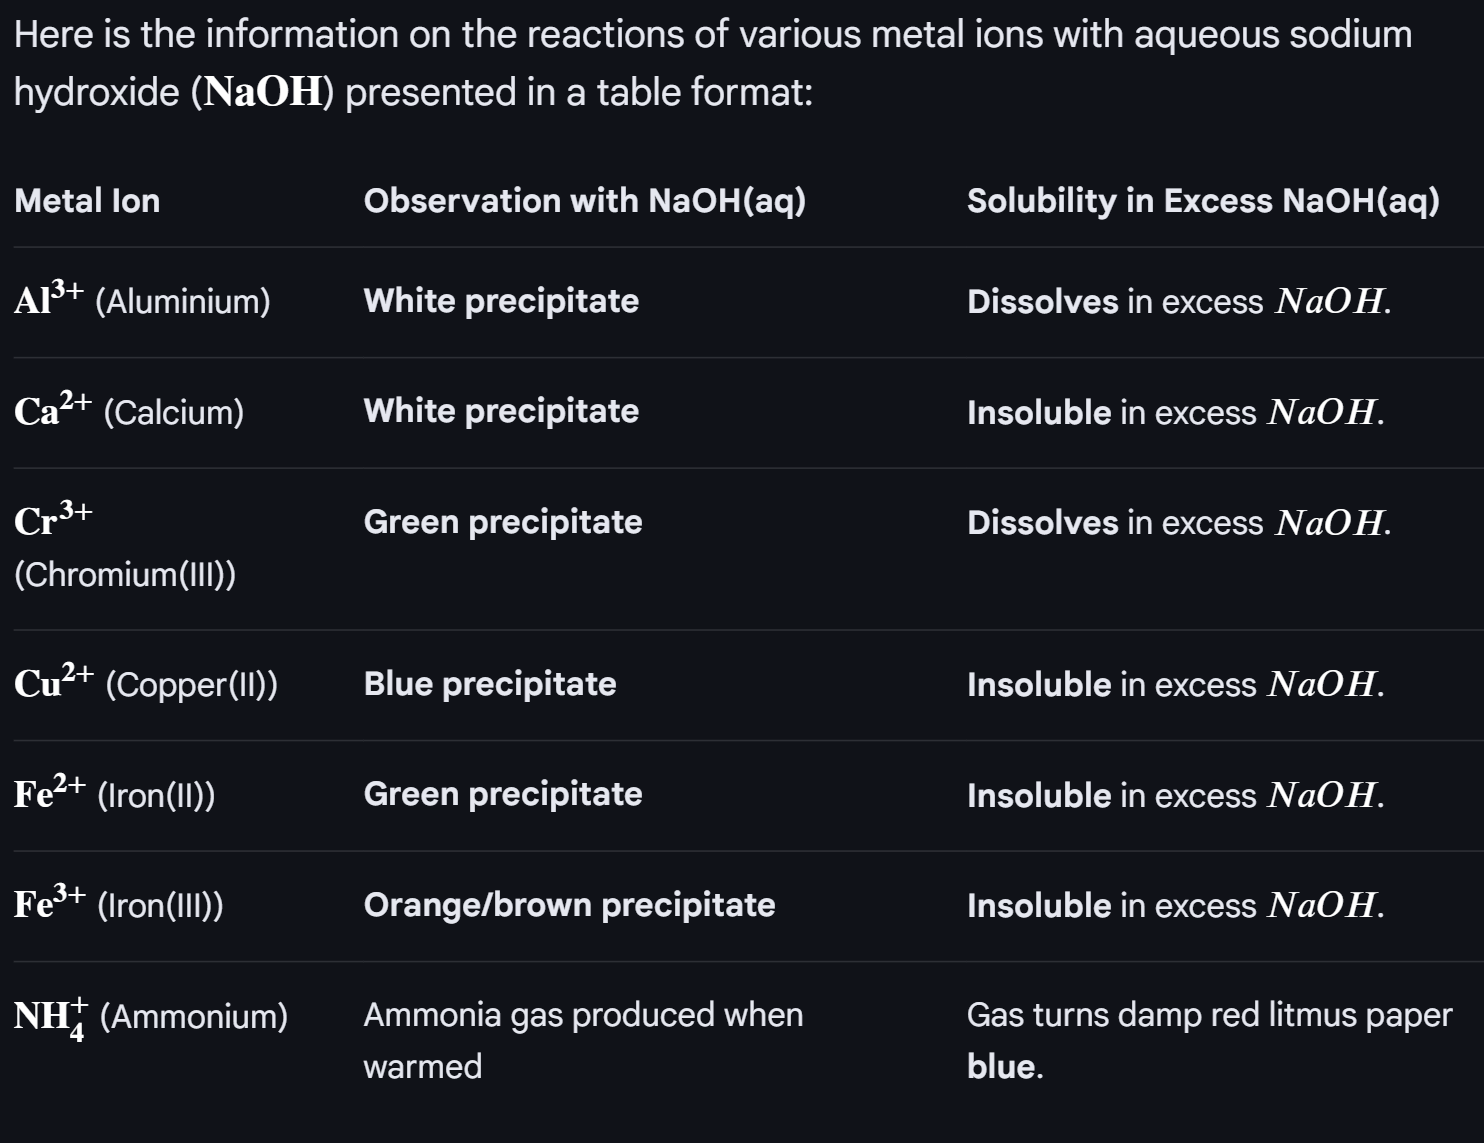
Task: Click the Fe³⁺ (Iron(III)) cell
Action: [119, 905]
